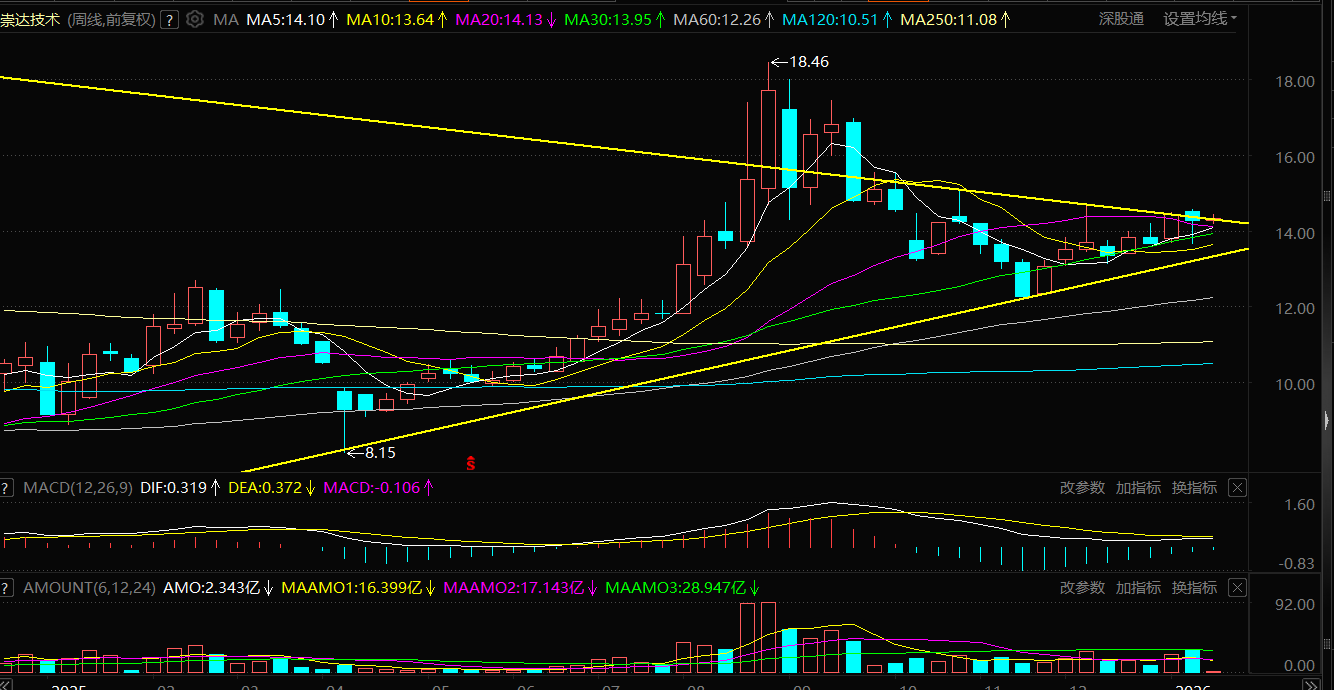Click the 0.00 amount axis label
This screenshot has height=690, width=1334.
[x=1299, y=666]
